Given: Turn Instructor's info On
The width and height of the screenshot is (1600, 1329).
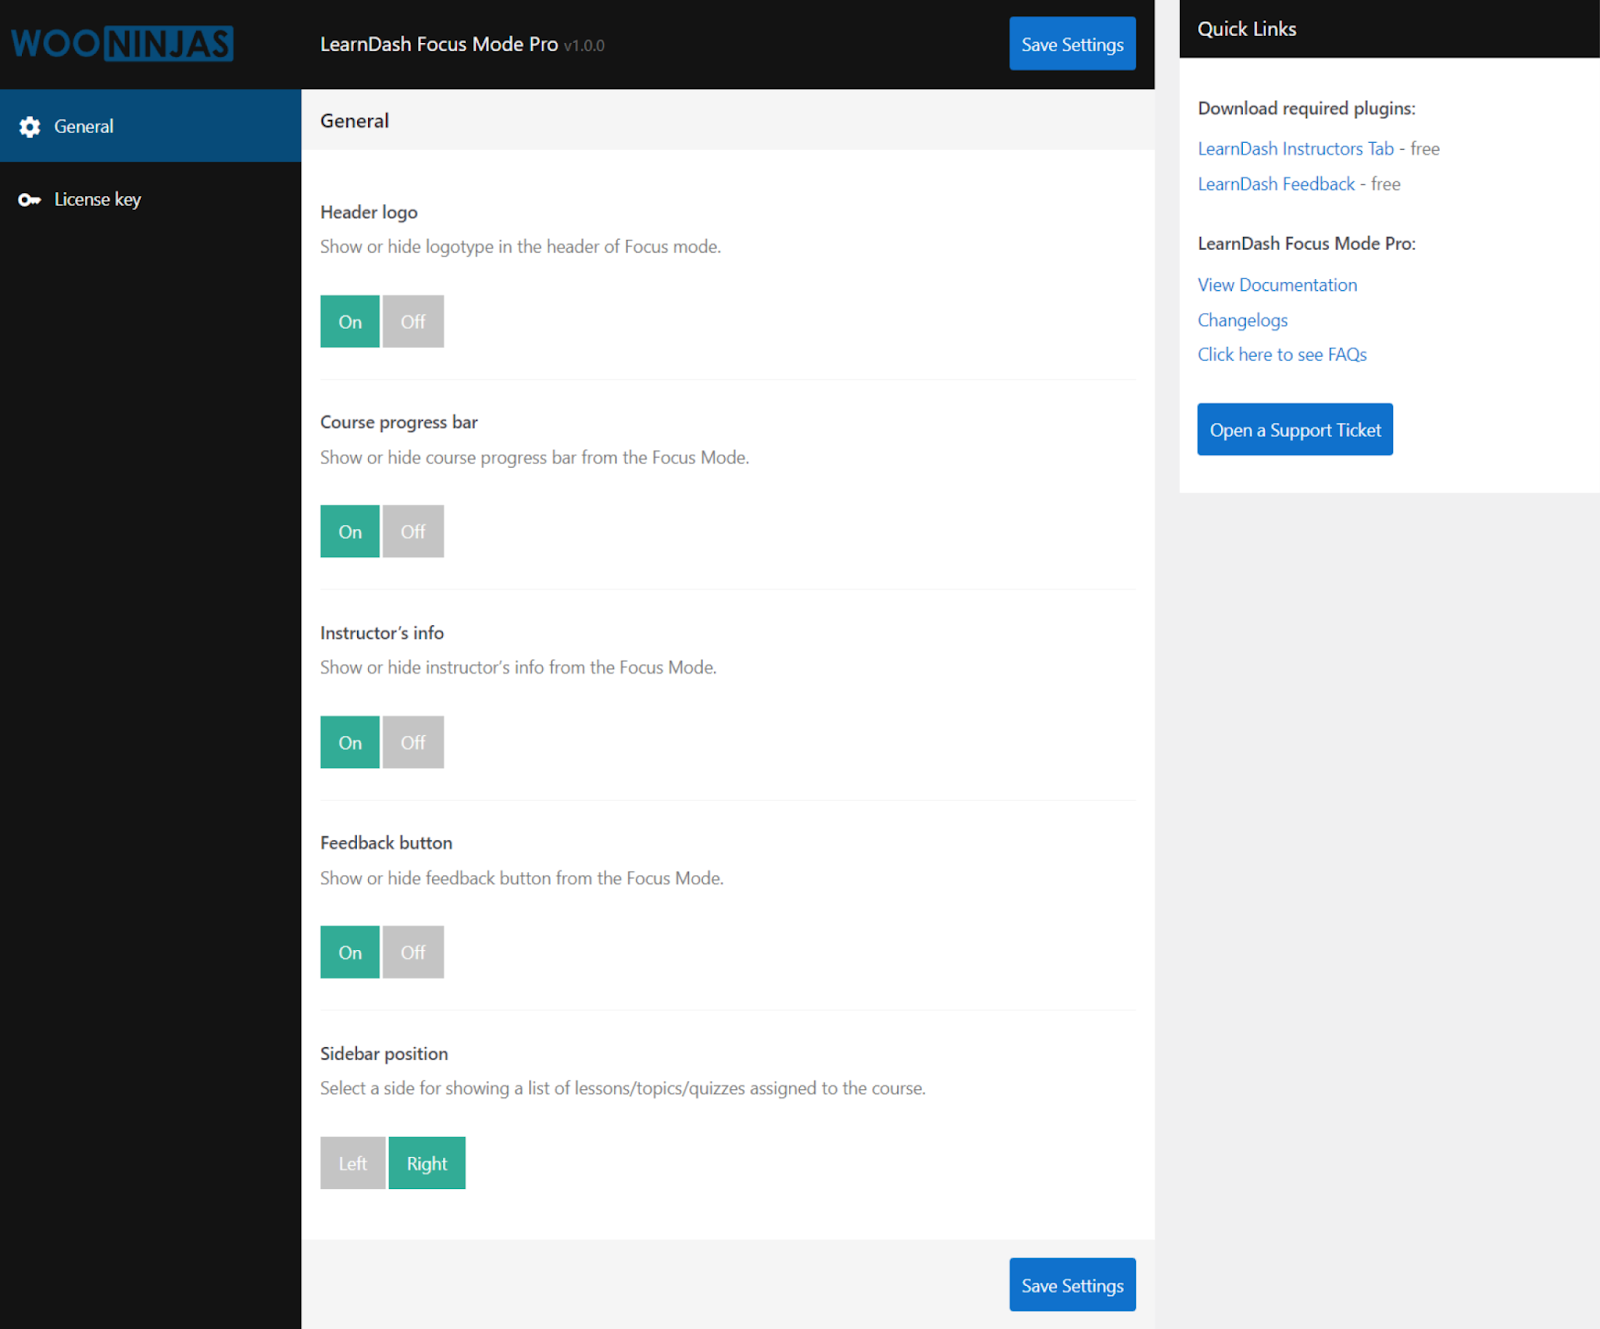Looking at the screenshot, I should pyautogui.click(x=350, y=743).
